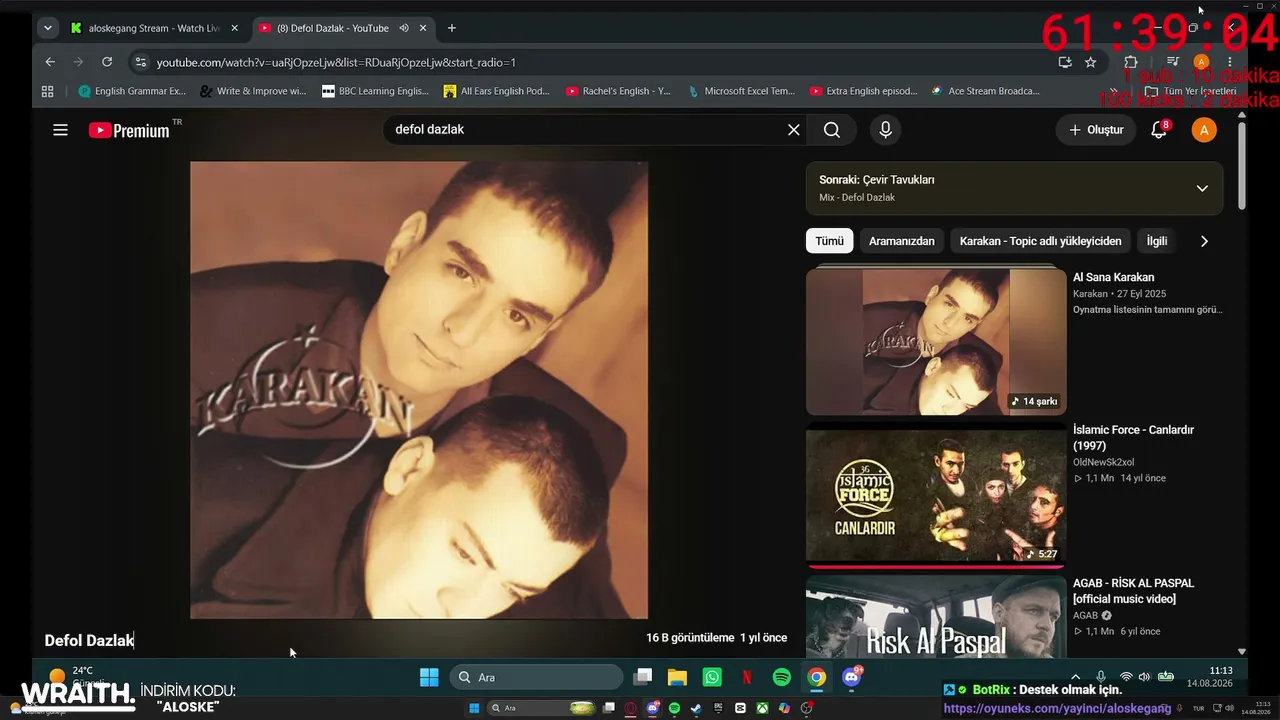Mute the Defol Dazlak tab audio
Image resolution: width=1280 pixels, height=720 pixels.
(403, 28)
